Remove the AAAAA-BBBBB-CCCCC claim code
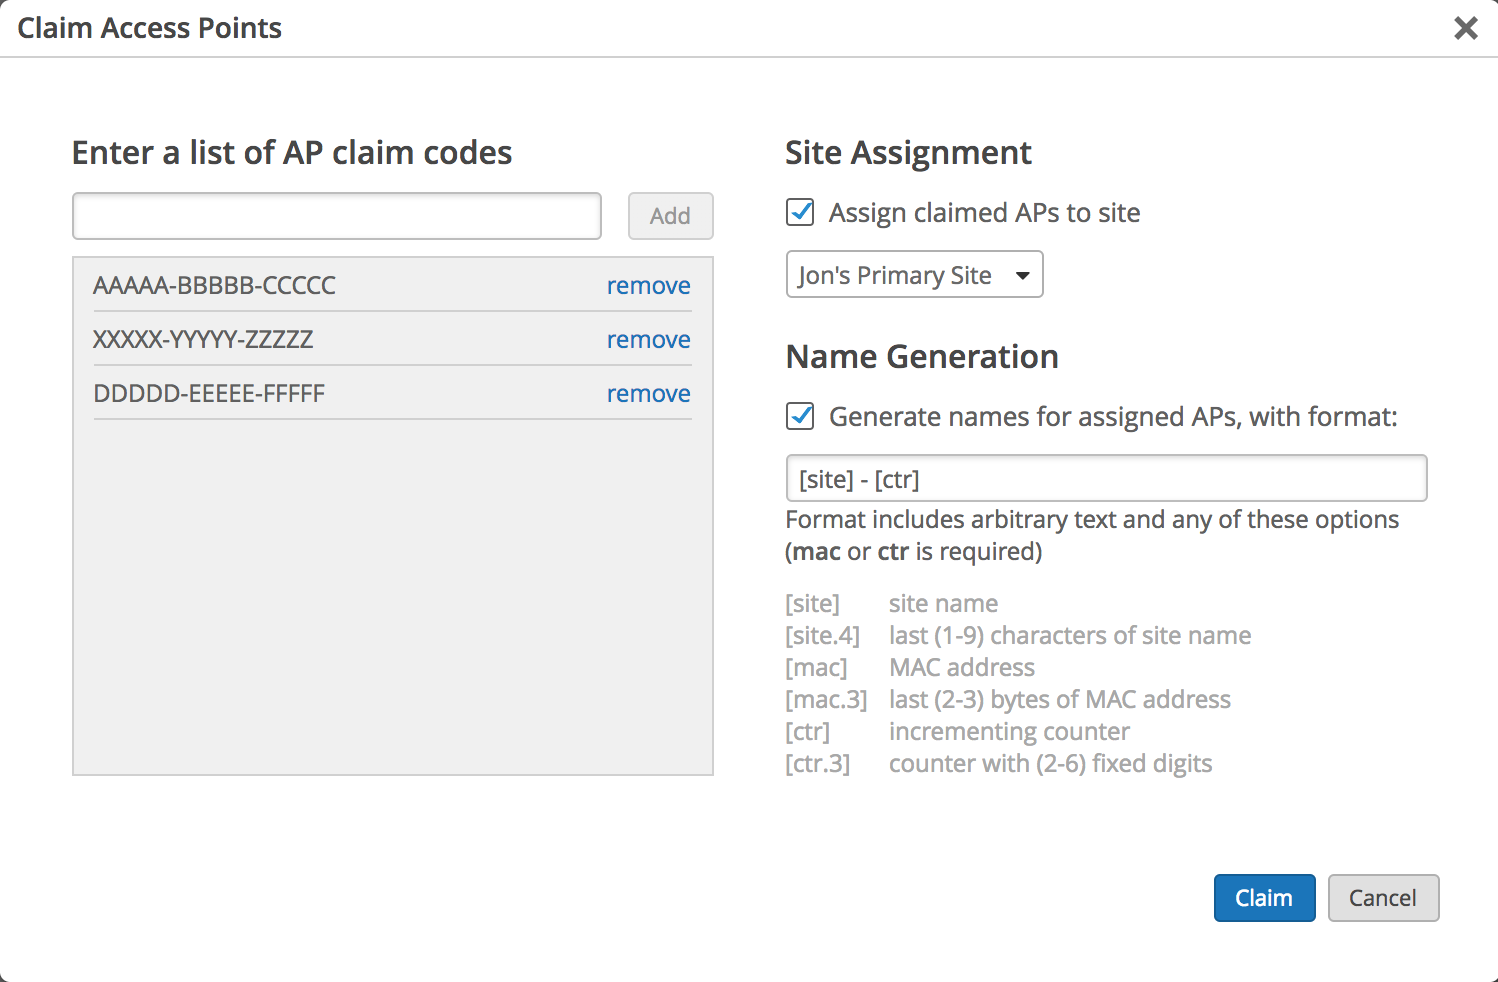The image size is (1498, 982). 648,286
